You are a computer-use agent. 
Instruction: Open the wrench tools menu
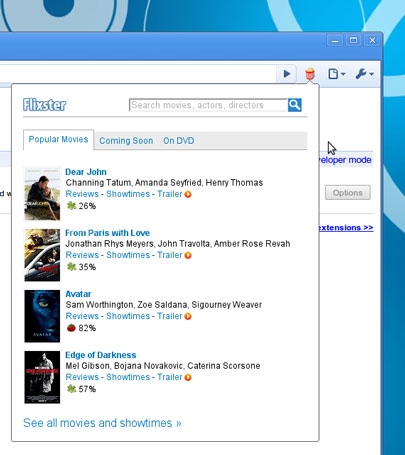pos(364,74)
